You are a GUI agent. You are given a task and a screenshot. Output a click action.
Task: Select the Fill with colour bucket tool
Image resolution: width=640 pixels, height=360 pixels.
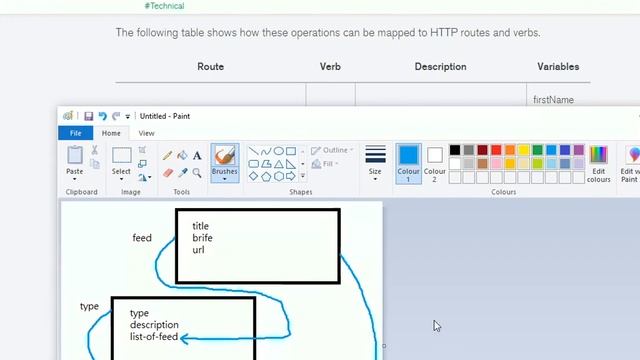click(x=182, y=155)
